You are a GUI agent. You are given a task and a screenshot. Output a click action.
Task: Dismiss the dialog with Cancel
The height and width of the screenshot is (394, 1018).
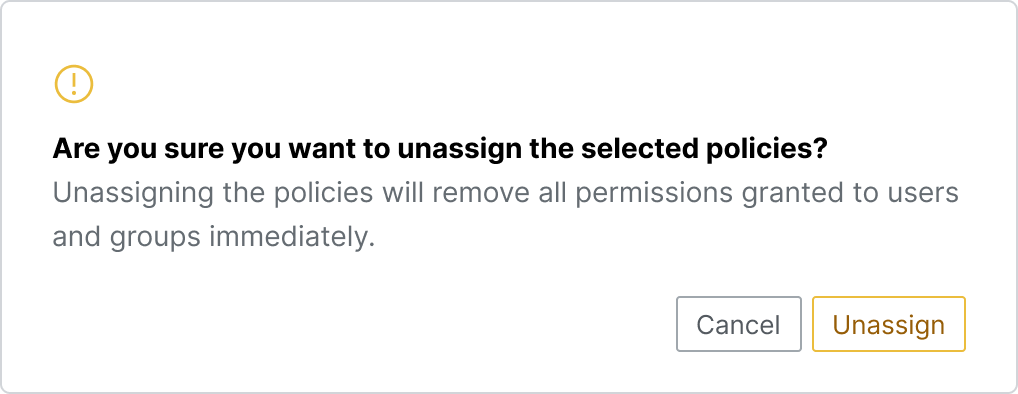click(739, 324)
